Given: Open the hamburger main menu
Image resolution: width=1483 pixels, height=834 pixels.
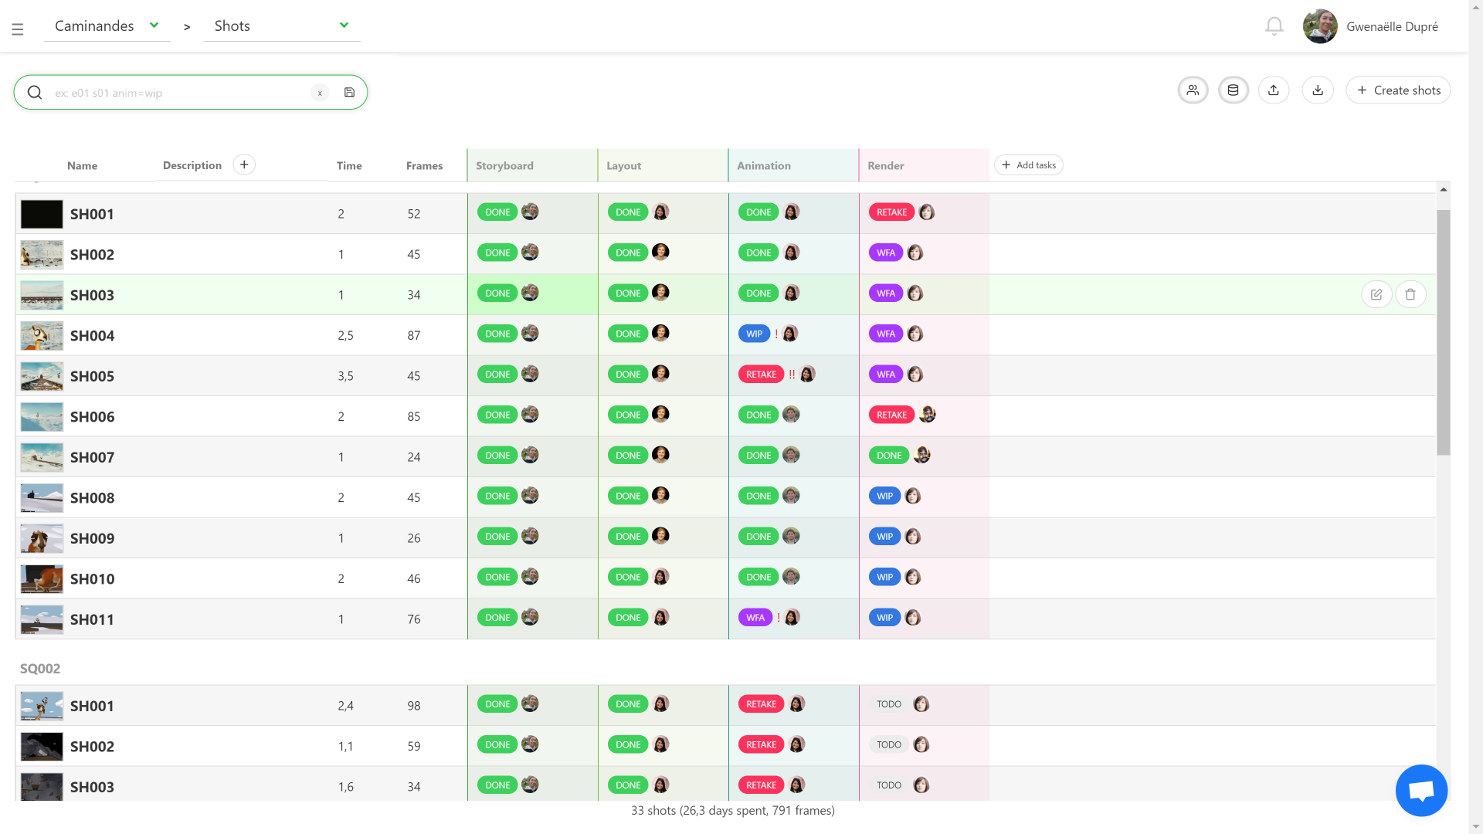Looking at the screenshot, I should coord(17,29).
